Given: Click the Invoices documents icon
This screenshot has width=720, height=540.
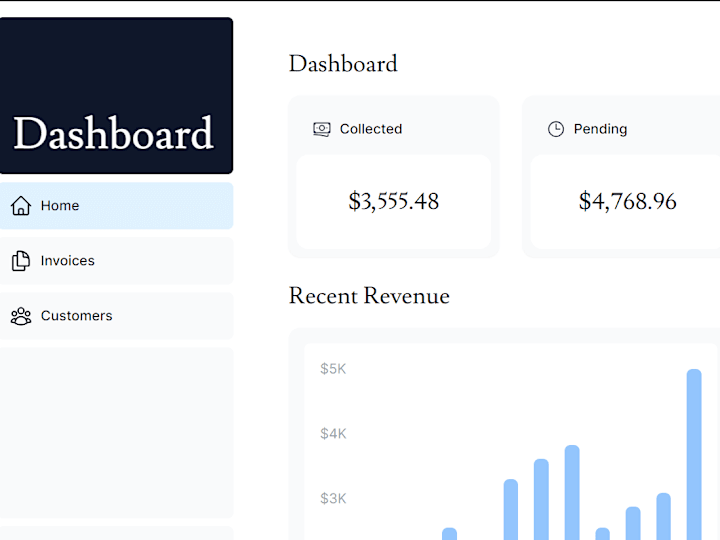Looking at the screenshot, I should click(x=21, y=260).
